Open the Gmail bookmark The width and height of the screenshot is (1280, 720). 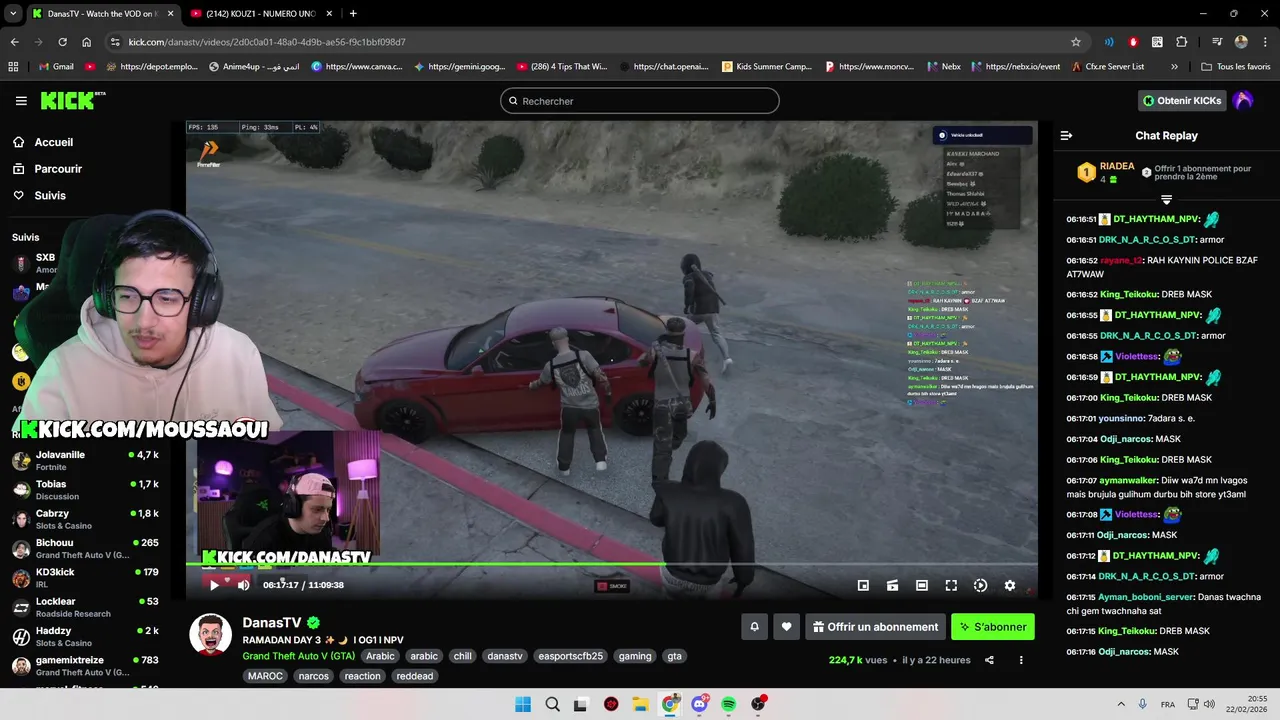click(55, 67)
